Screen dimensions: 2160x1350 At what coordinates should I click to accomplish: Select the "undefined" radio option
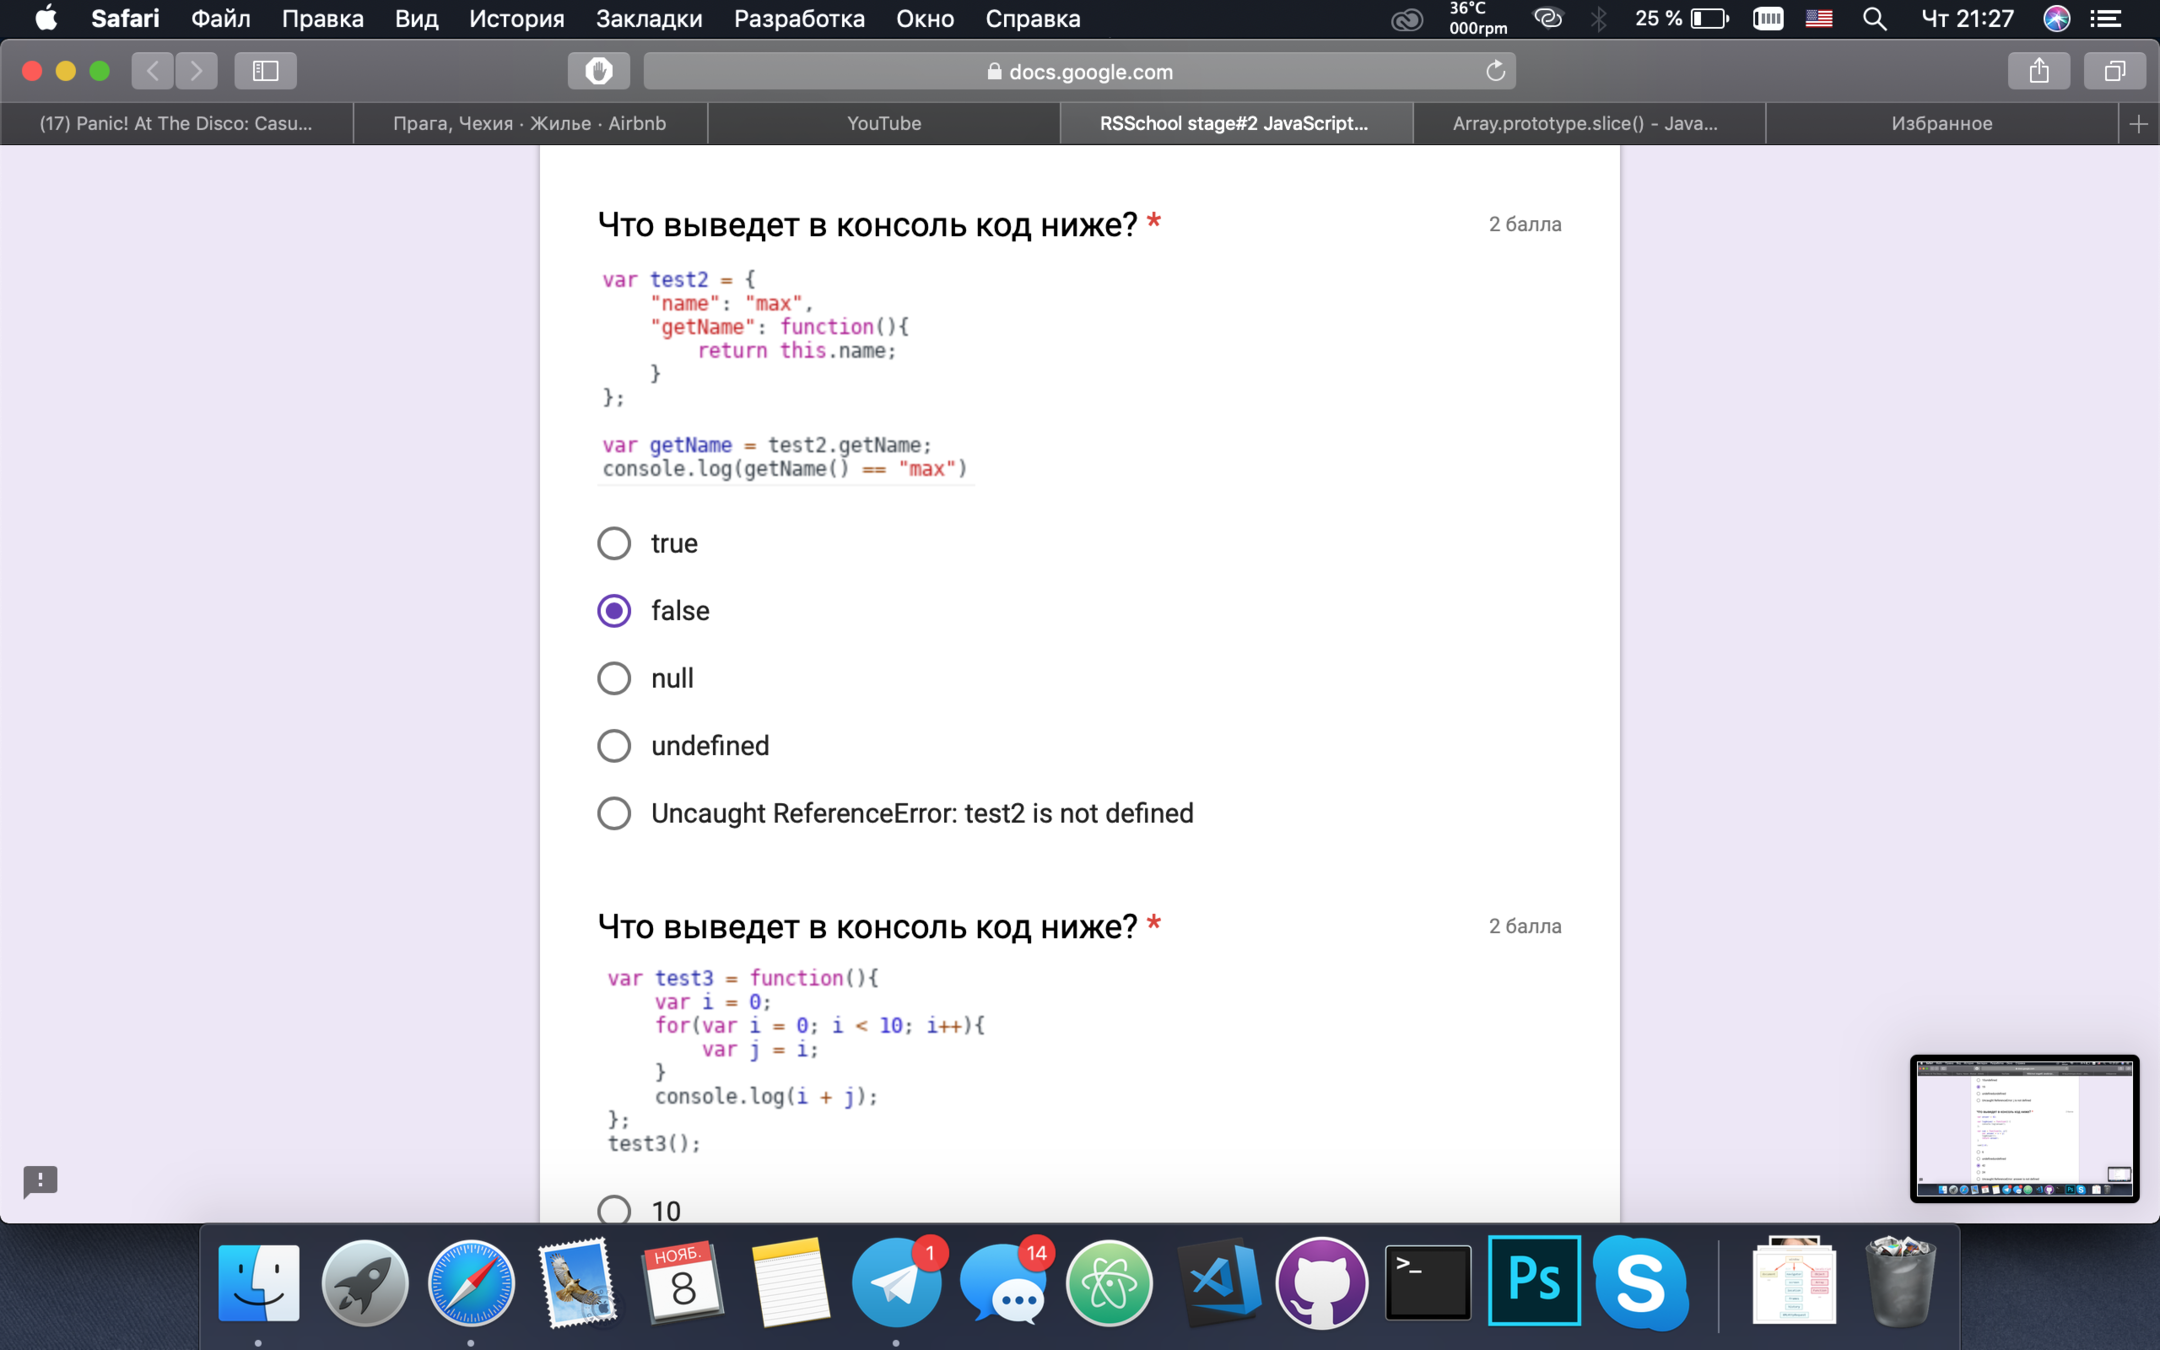pos(614,746)
